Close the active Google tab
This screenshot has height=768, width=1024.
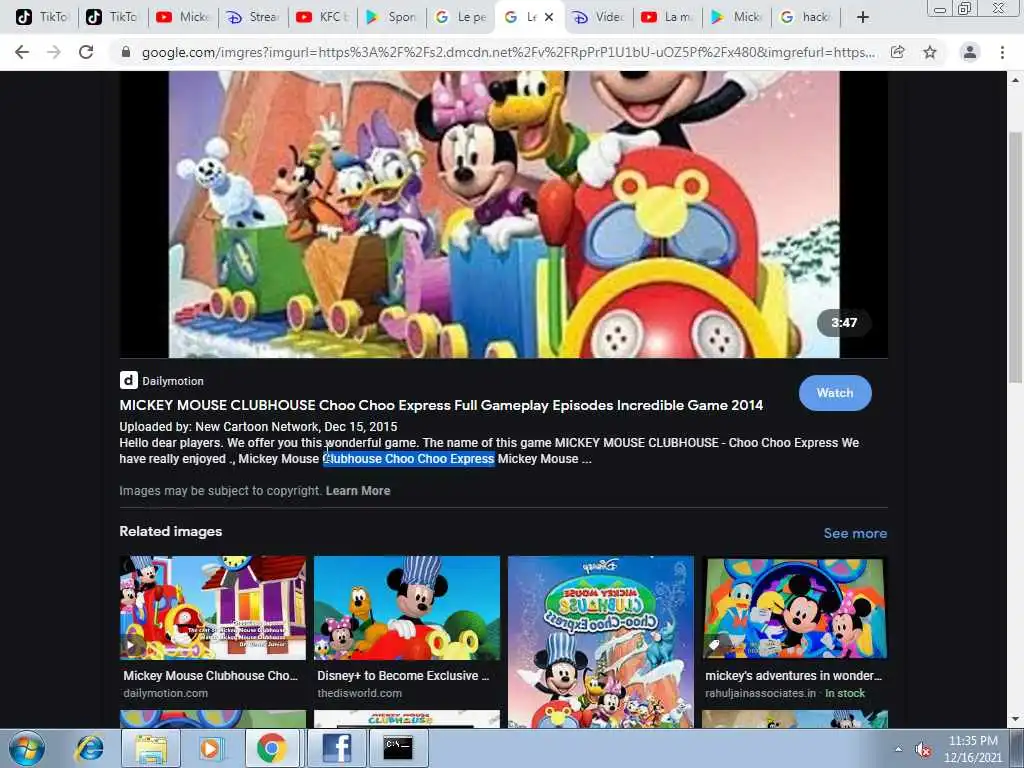pyautogui.click(x=549, y=17)
